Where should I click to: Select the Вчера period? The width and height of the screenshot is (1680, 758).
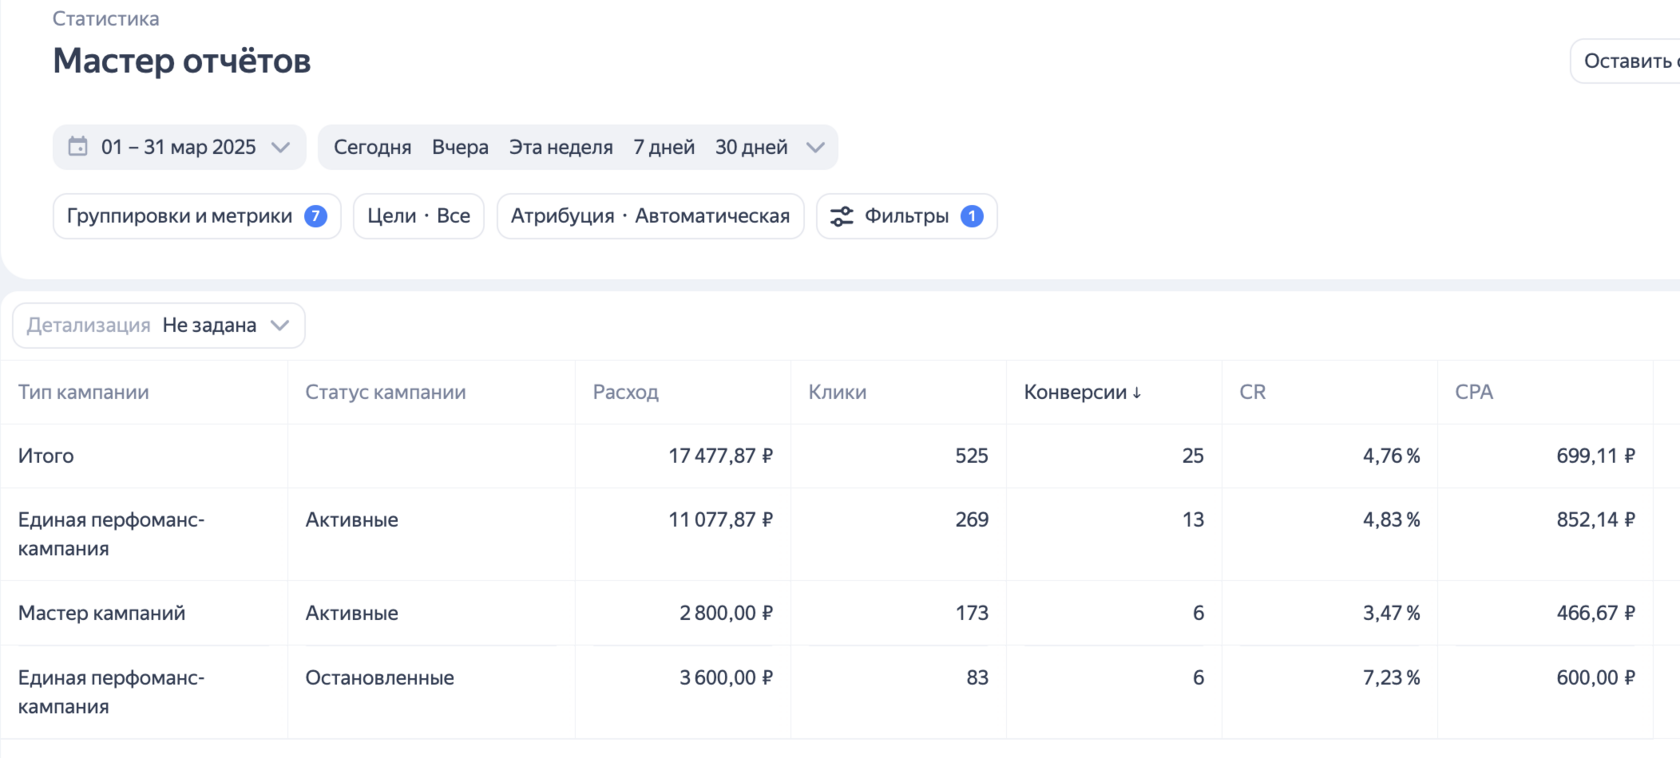pyautogui.click(x=460, y=147)
